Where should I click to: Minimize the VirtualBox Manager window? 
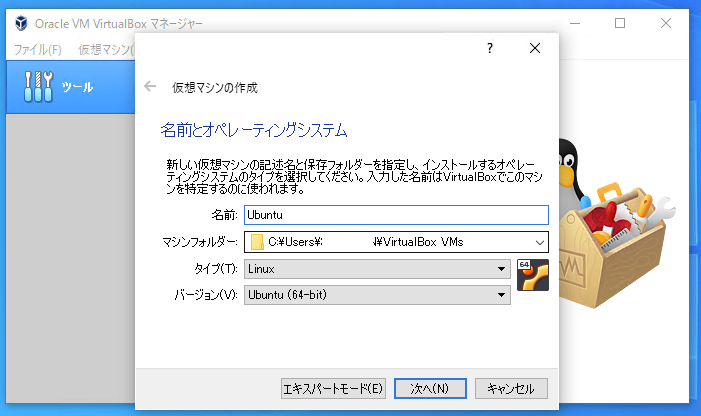click(x=575, y=23)
